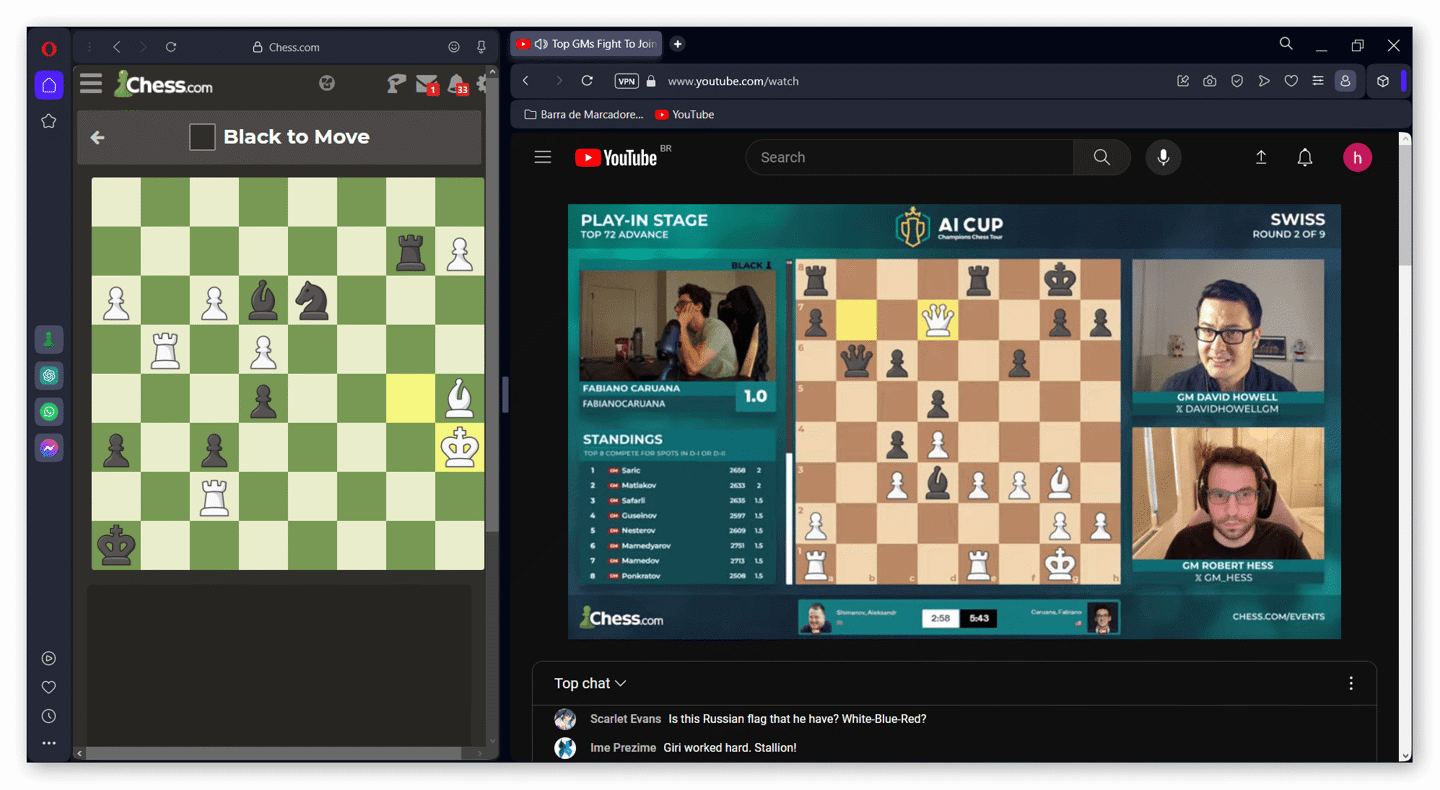
Task: Open Speed Dial home in Opera sidebar
Action: 49,85
